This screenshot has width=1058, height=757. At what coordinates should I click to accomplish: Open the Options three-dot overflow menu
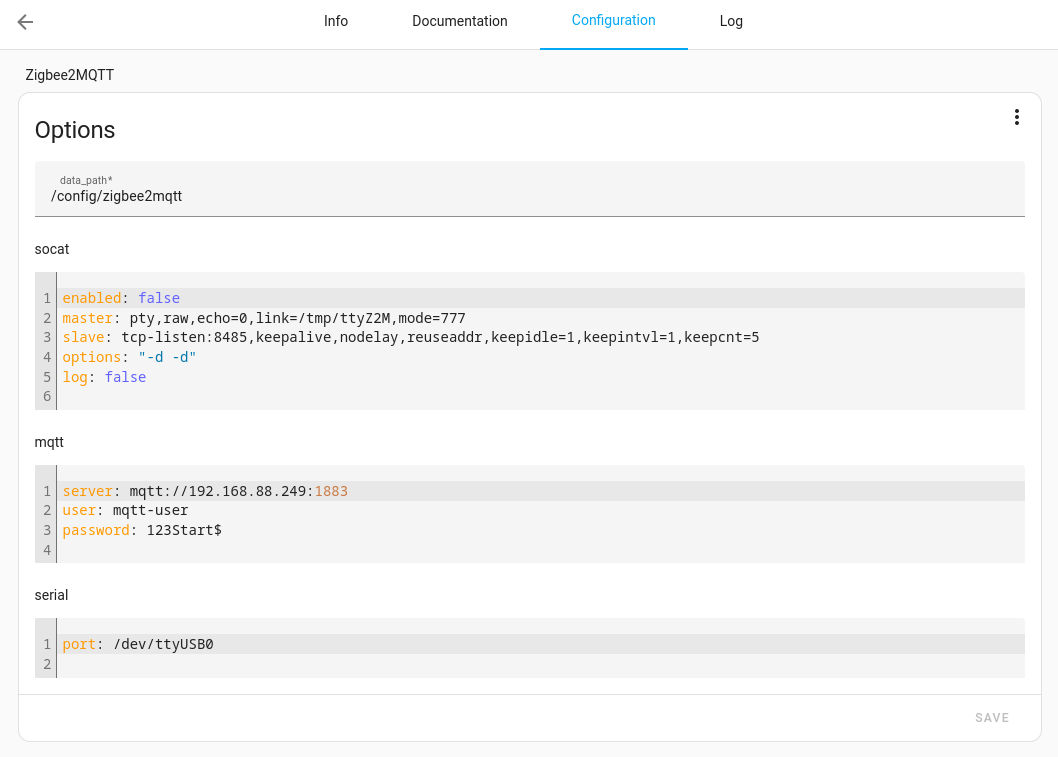[1016, 117]
